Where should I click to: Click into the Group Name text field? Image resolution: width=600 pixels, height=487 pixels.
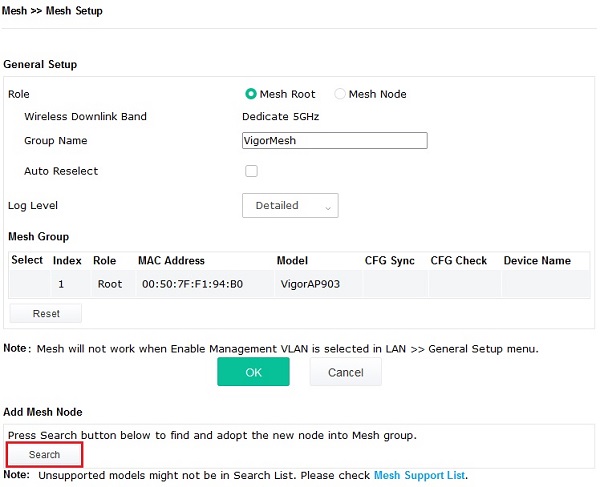tap(335, 140)
